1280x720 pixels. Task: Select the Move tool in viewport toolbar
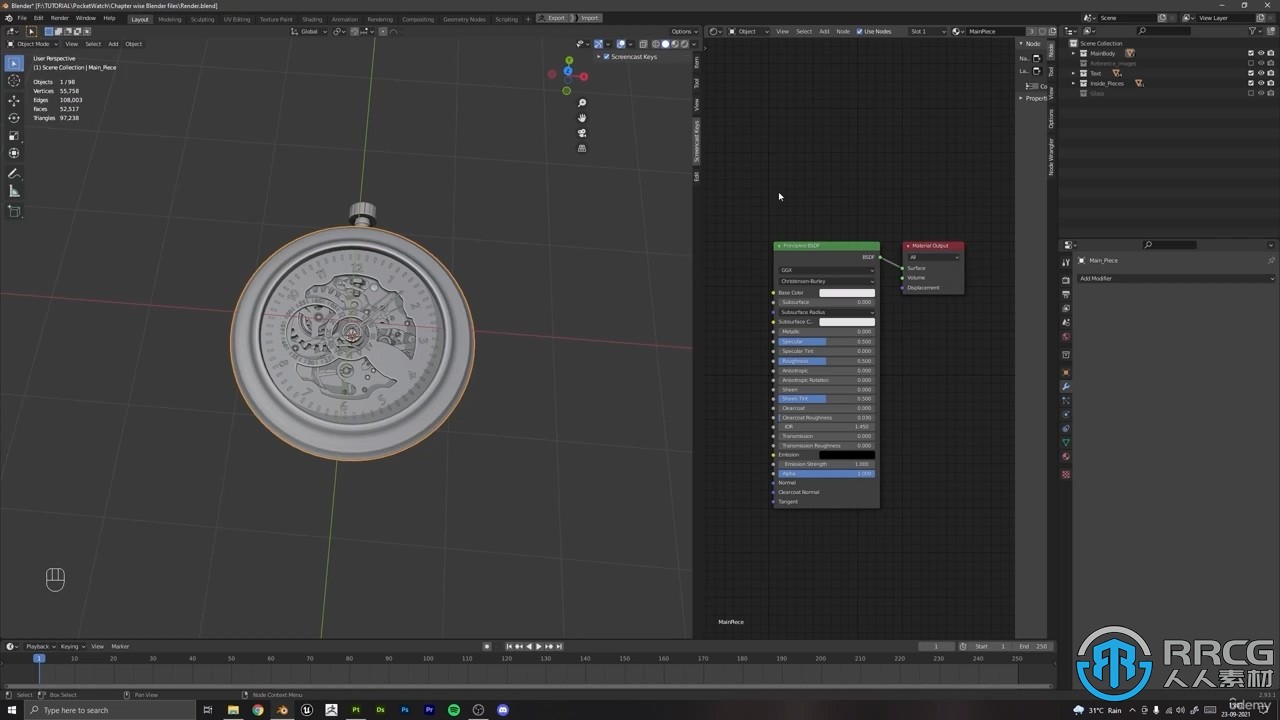(14, 100)
